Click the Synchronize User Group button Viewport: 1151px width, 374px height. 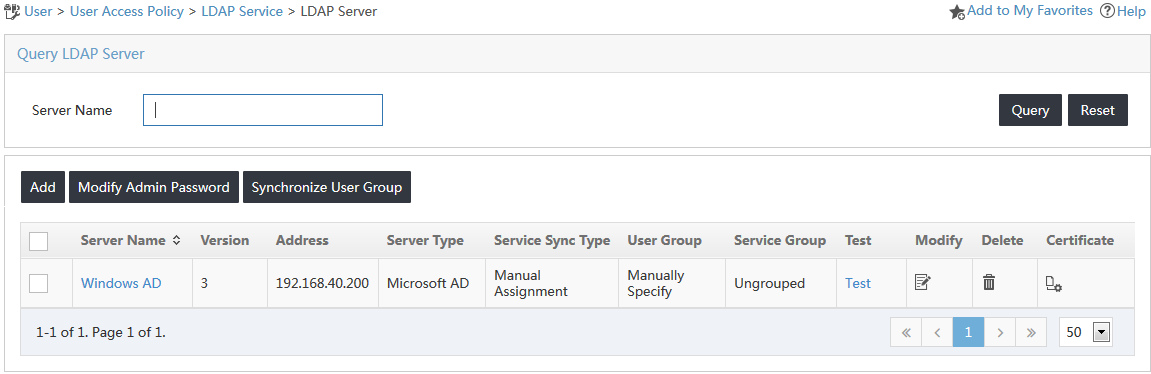click(327, 187)
